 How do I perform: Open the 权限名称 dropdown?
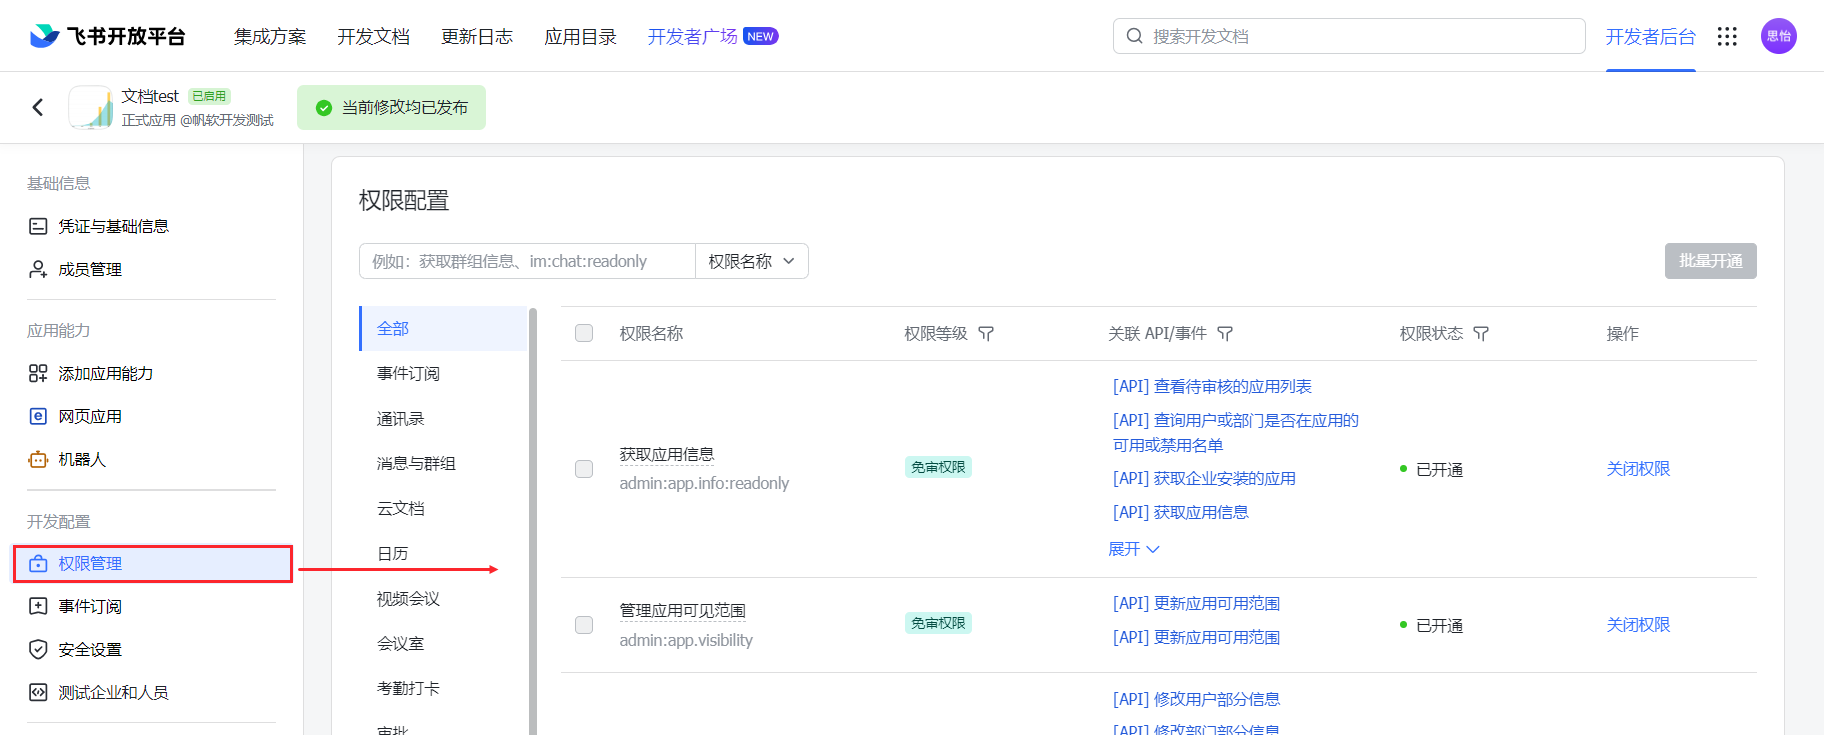click(x=752, y=261)
